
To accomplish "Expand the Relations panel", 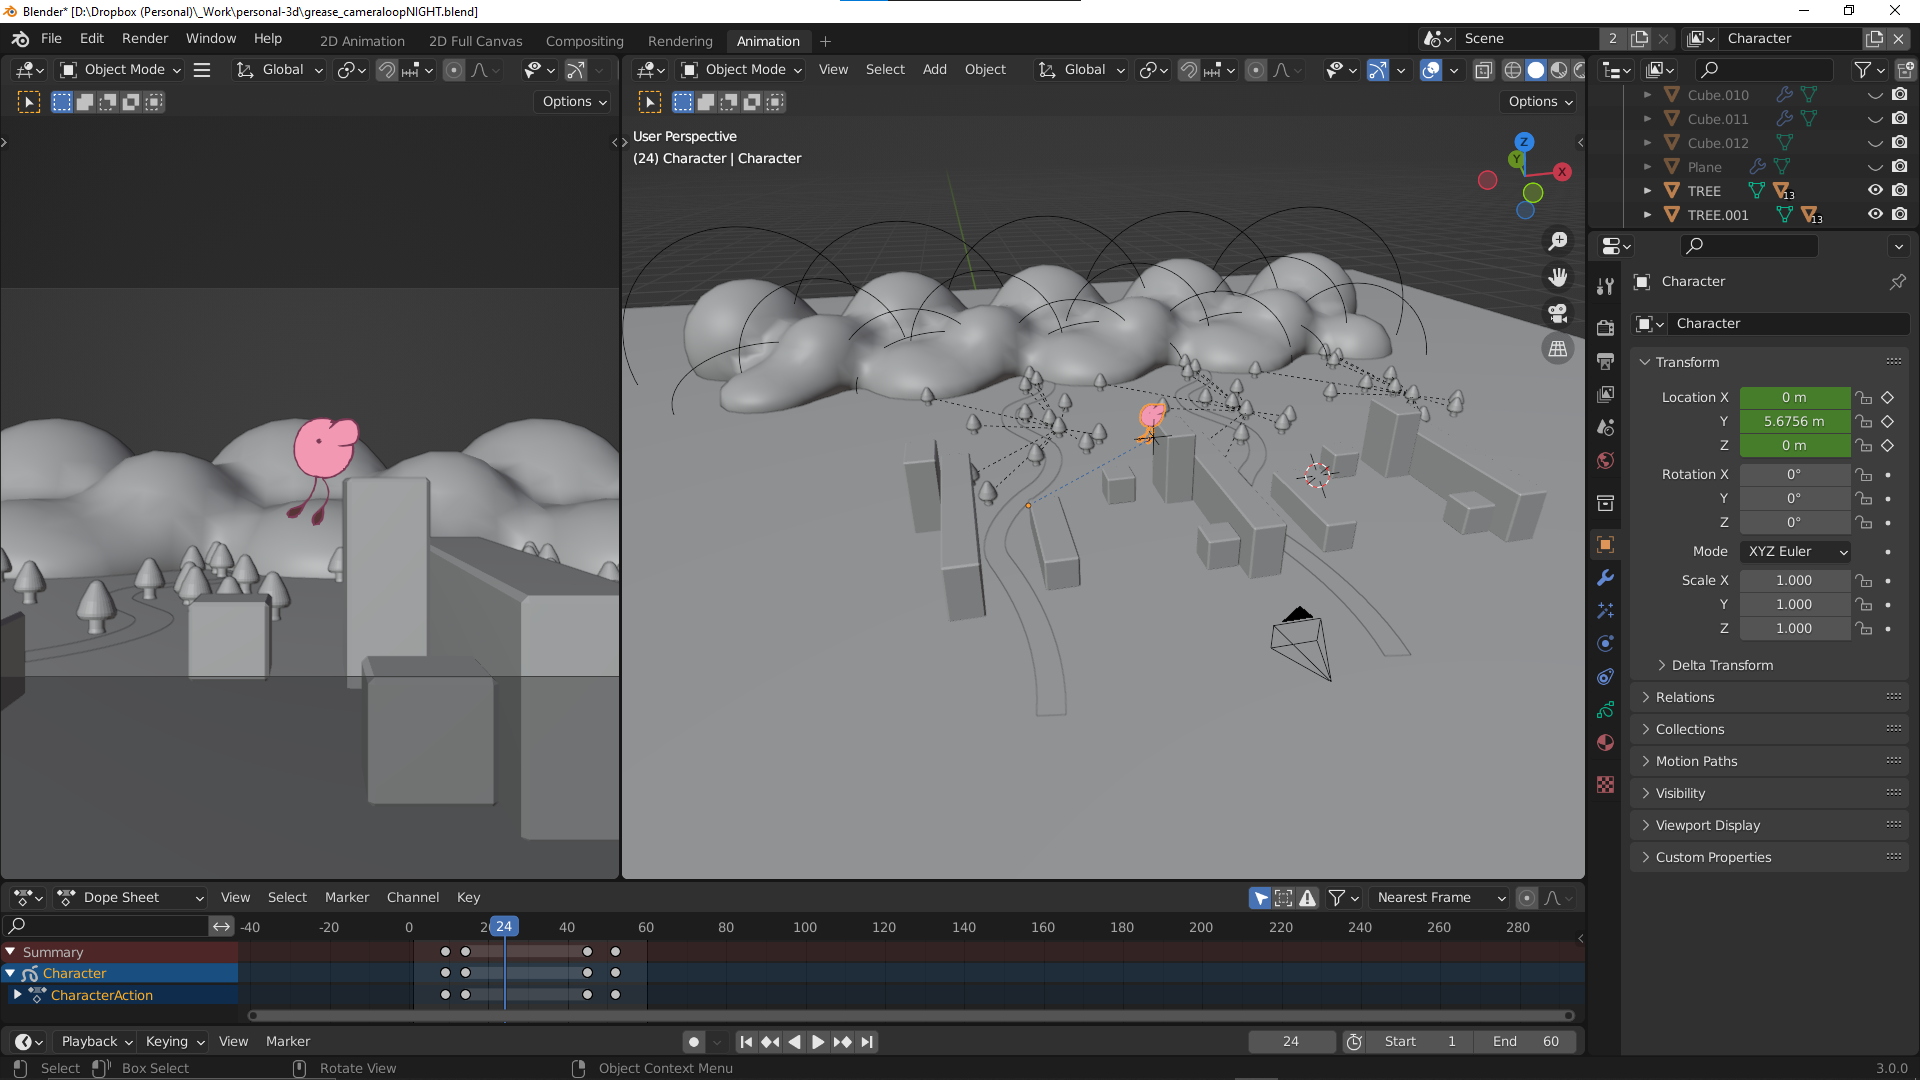I will (x=1685, y=697).
